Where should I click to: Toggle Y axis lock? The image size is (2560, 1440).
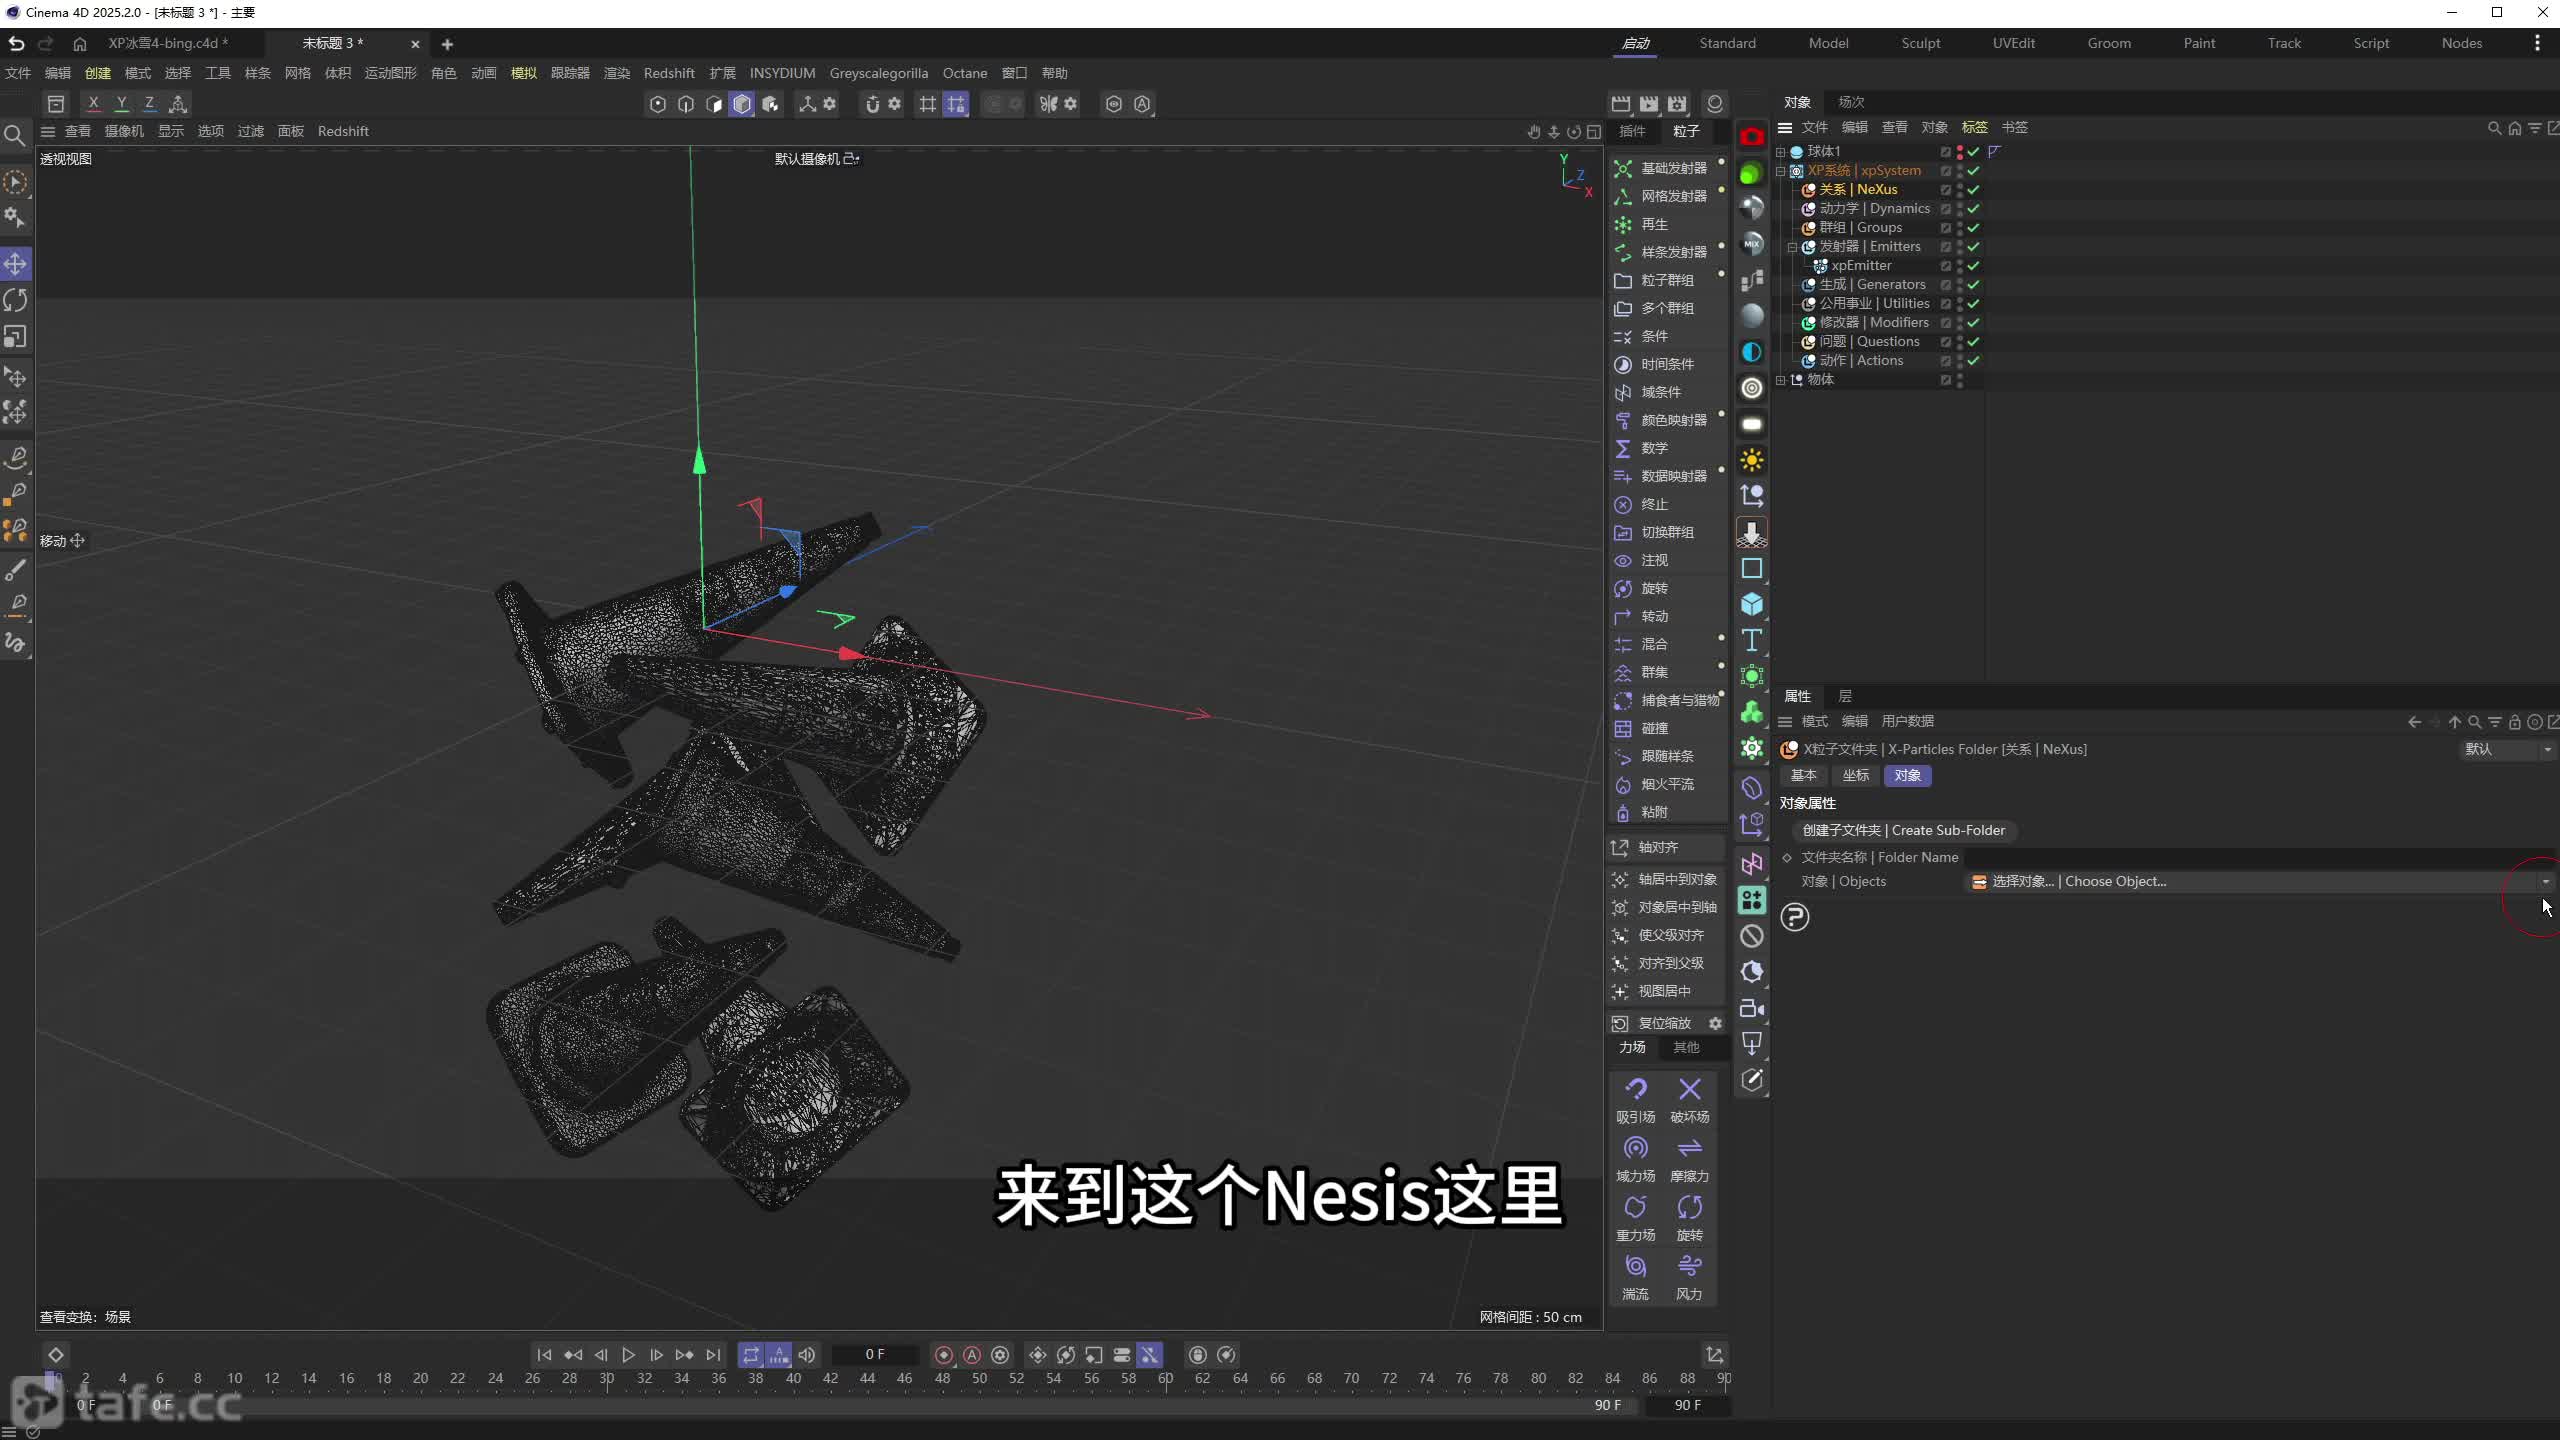point(121,103)
